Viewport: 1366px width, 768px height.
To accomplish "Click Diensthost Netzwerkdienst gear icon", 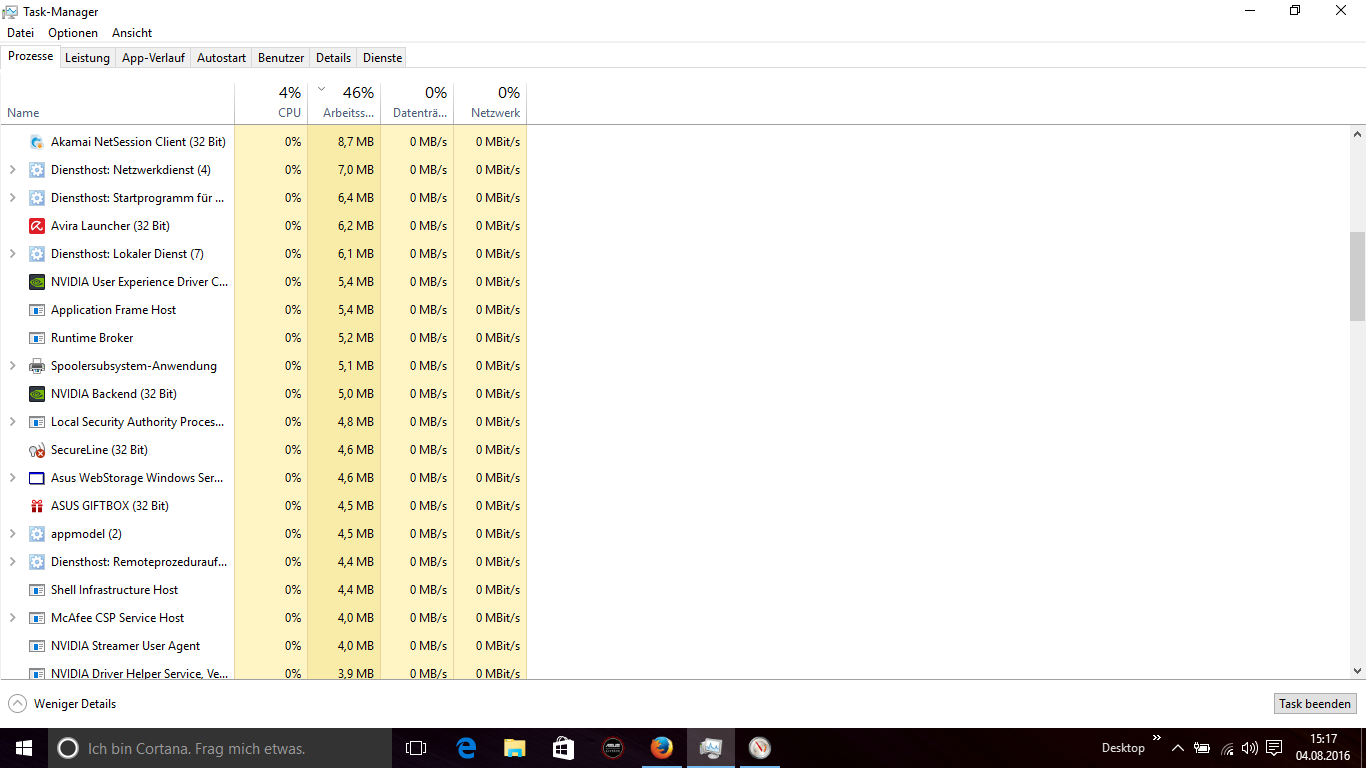I will (x=37, y=170).
